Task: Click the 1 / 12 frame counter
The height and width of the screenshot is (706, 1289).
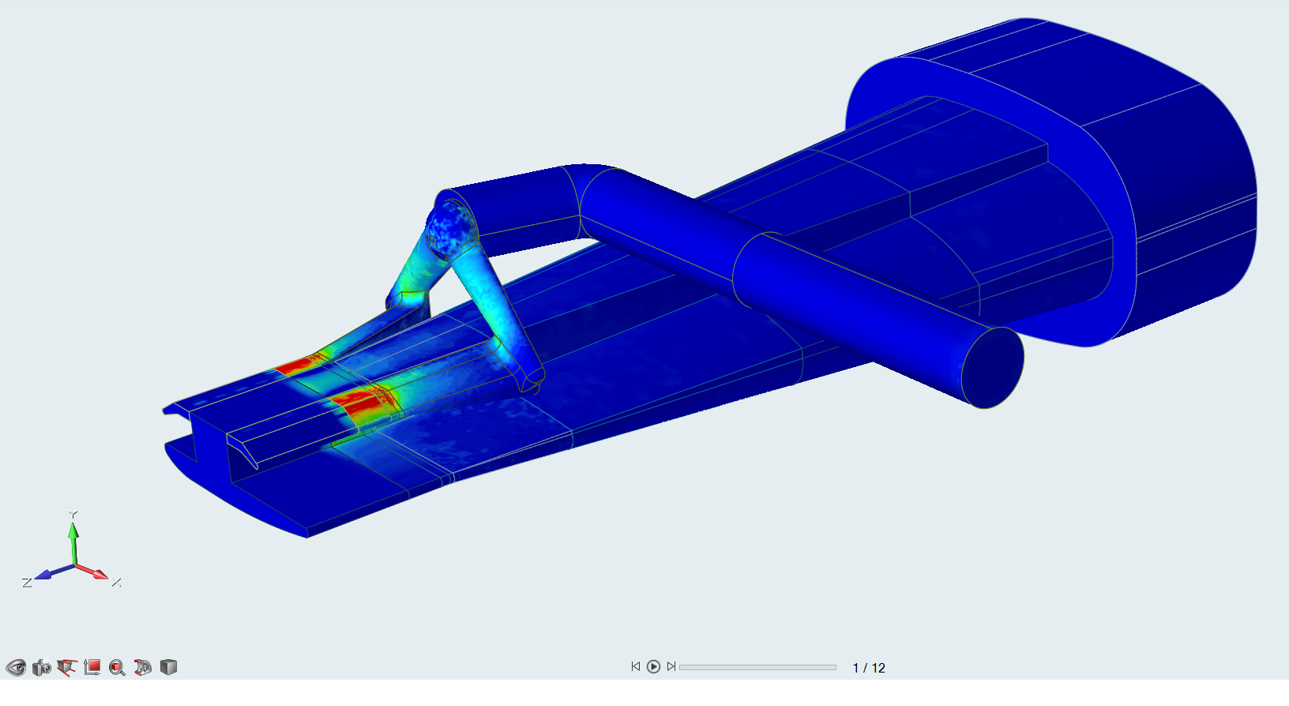Action: 868,668
